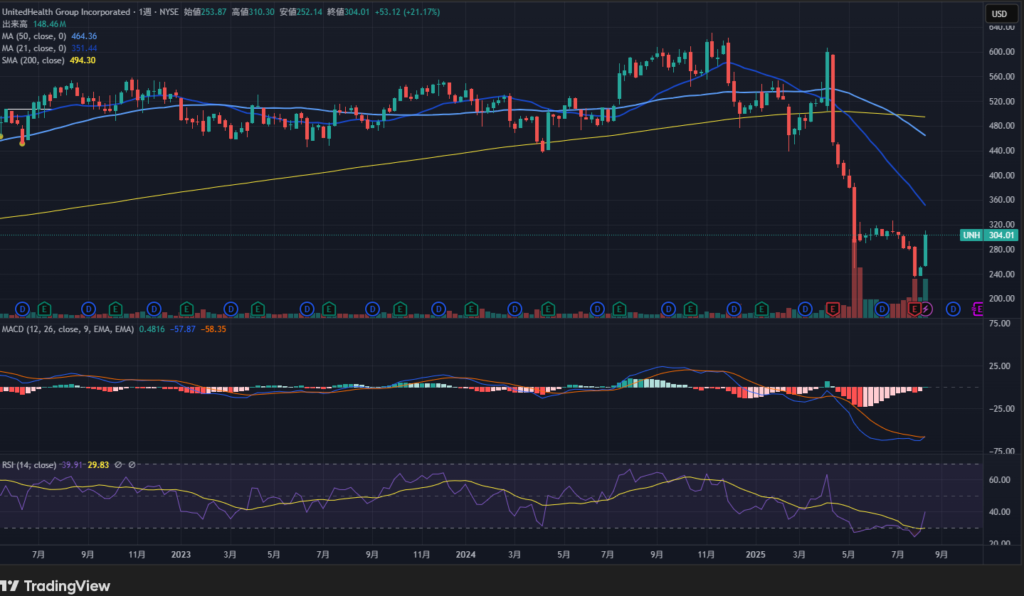Click the second ⊘ icon in RSI legend

pos(132,465)
